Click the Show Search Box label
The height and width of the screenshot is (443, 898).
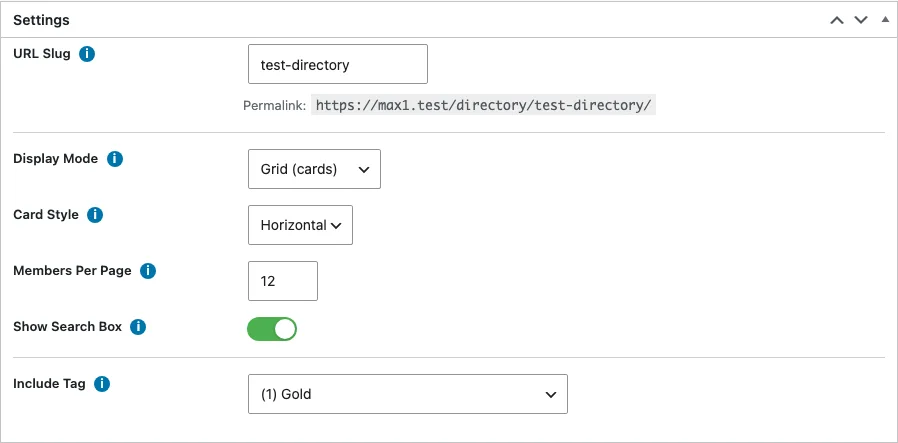click(x=68, y=327)
